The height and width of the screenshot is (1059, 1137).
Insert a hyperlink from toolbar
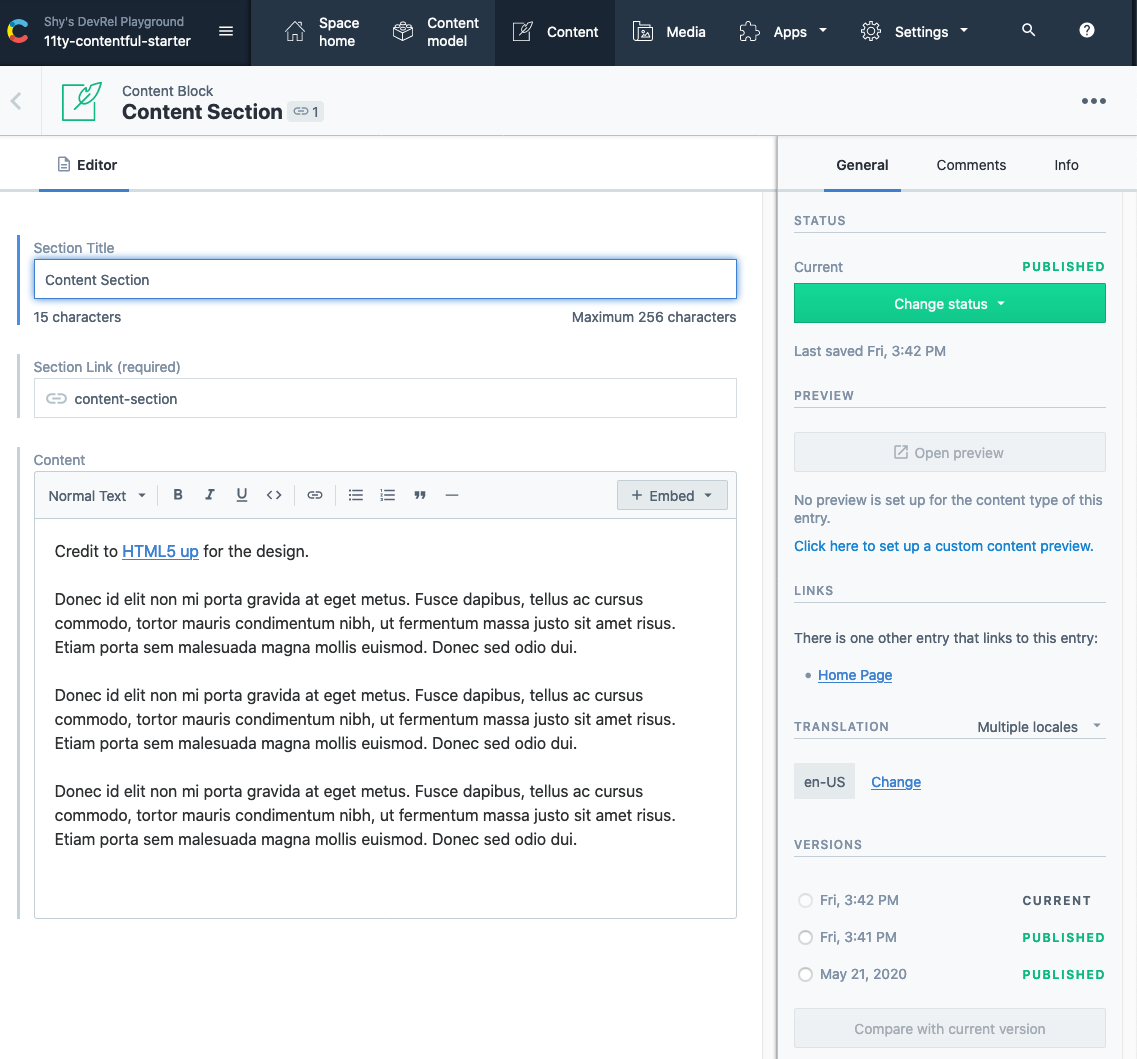pyautogui.click(x=315, y=495)
